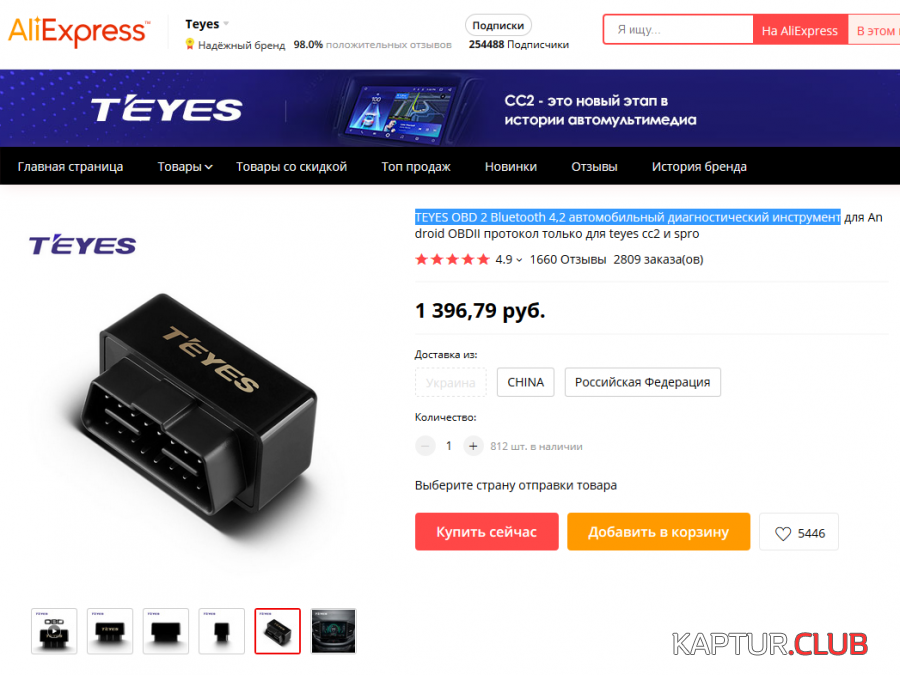Click Добавить в корзину button

(658, 532)
